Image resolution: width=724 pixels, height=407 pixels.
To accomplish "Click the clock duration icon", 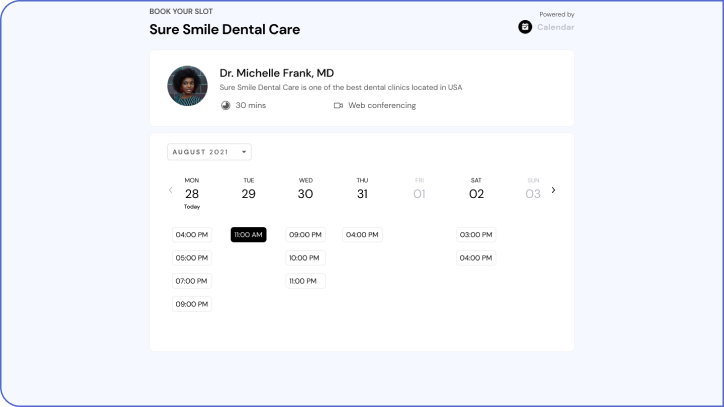I will [225, 105].
